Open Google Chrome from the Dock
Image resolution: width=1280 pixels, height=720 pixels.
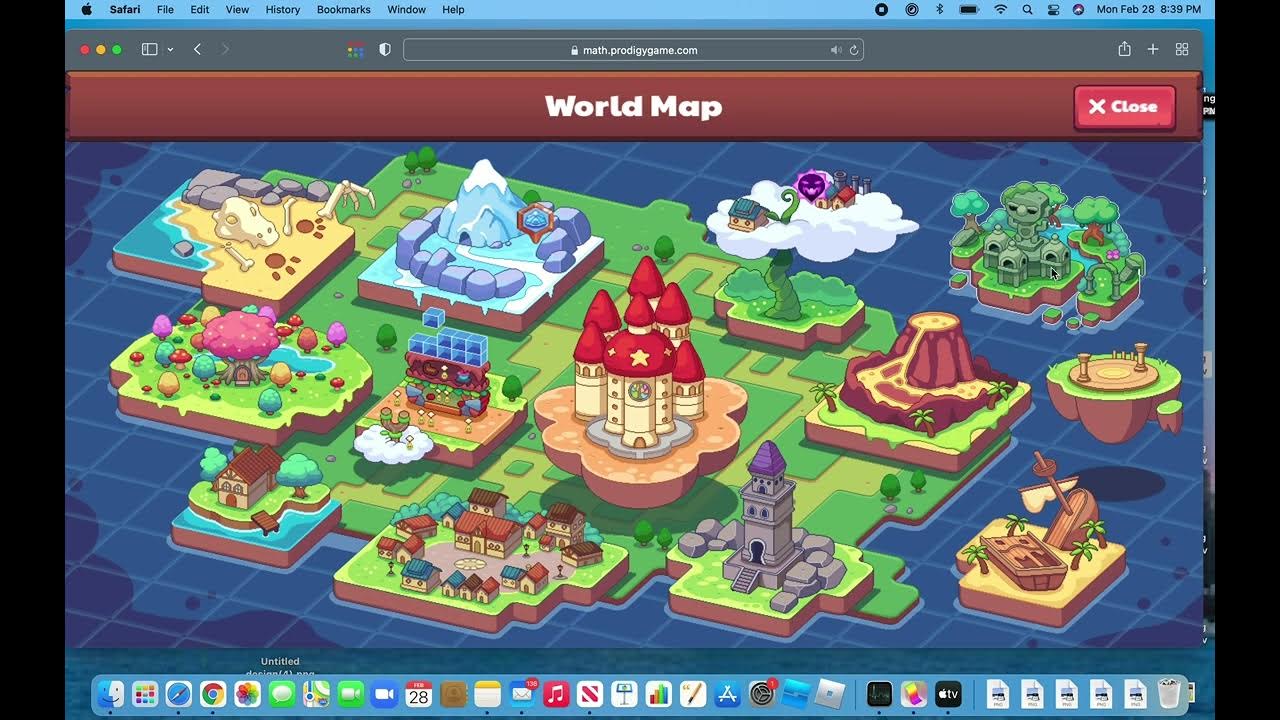(213, 694)
